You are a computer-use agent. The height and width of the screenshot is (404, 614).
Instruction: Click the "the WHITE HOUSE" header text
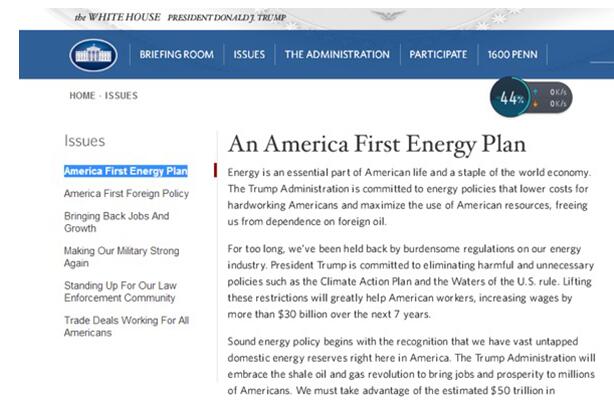coord(117,17)
